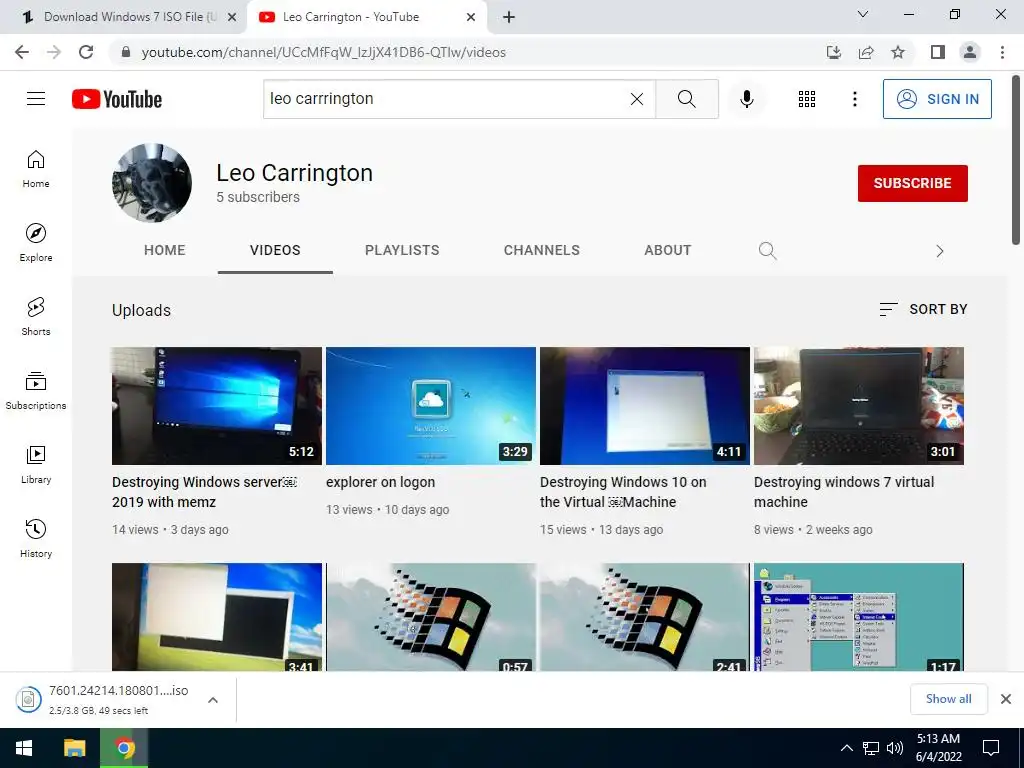Switch to the channel HOME tab
Image resolution: width=1024 pixels, height=768 pixels.
pyautogui.click(x=165, y=250)
